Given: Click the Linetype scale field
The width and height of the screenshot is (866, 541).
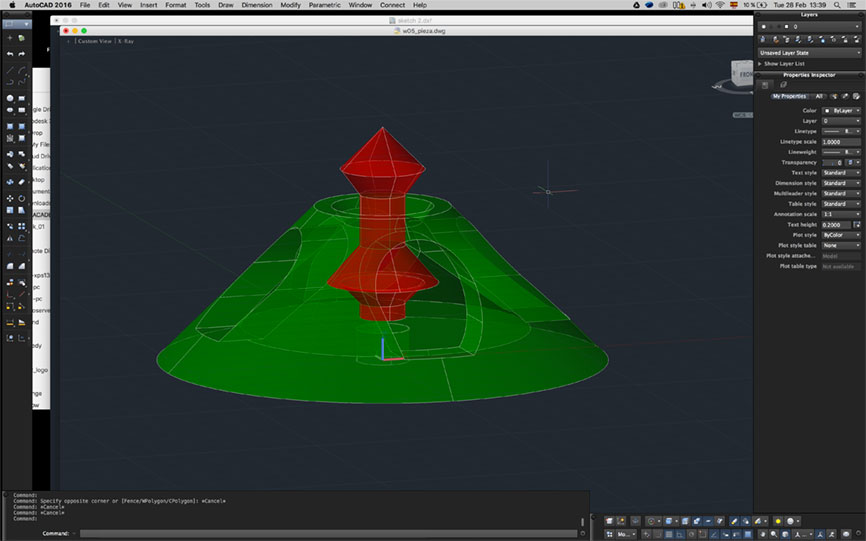Looking at the screenshot, I should click(841, 142).
